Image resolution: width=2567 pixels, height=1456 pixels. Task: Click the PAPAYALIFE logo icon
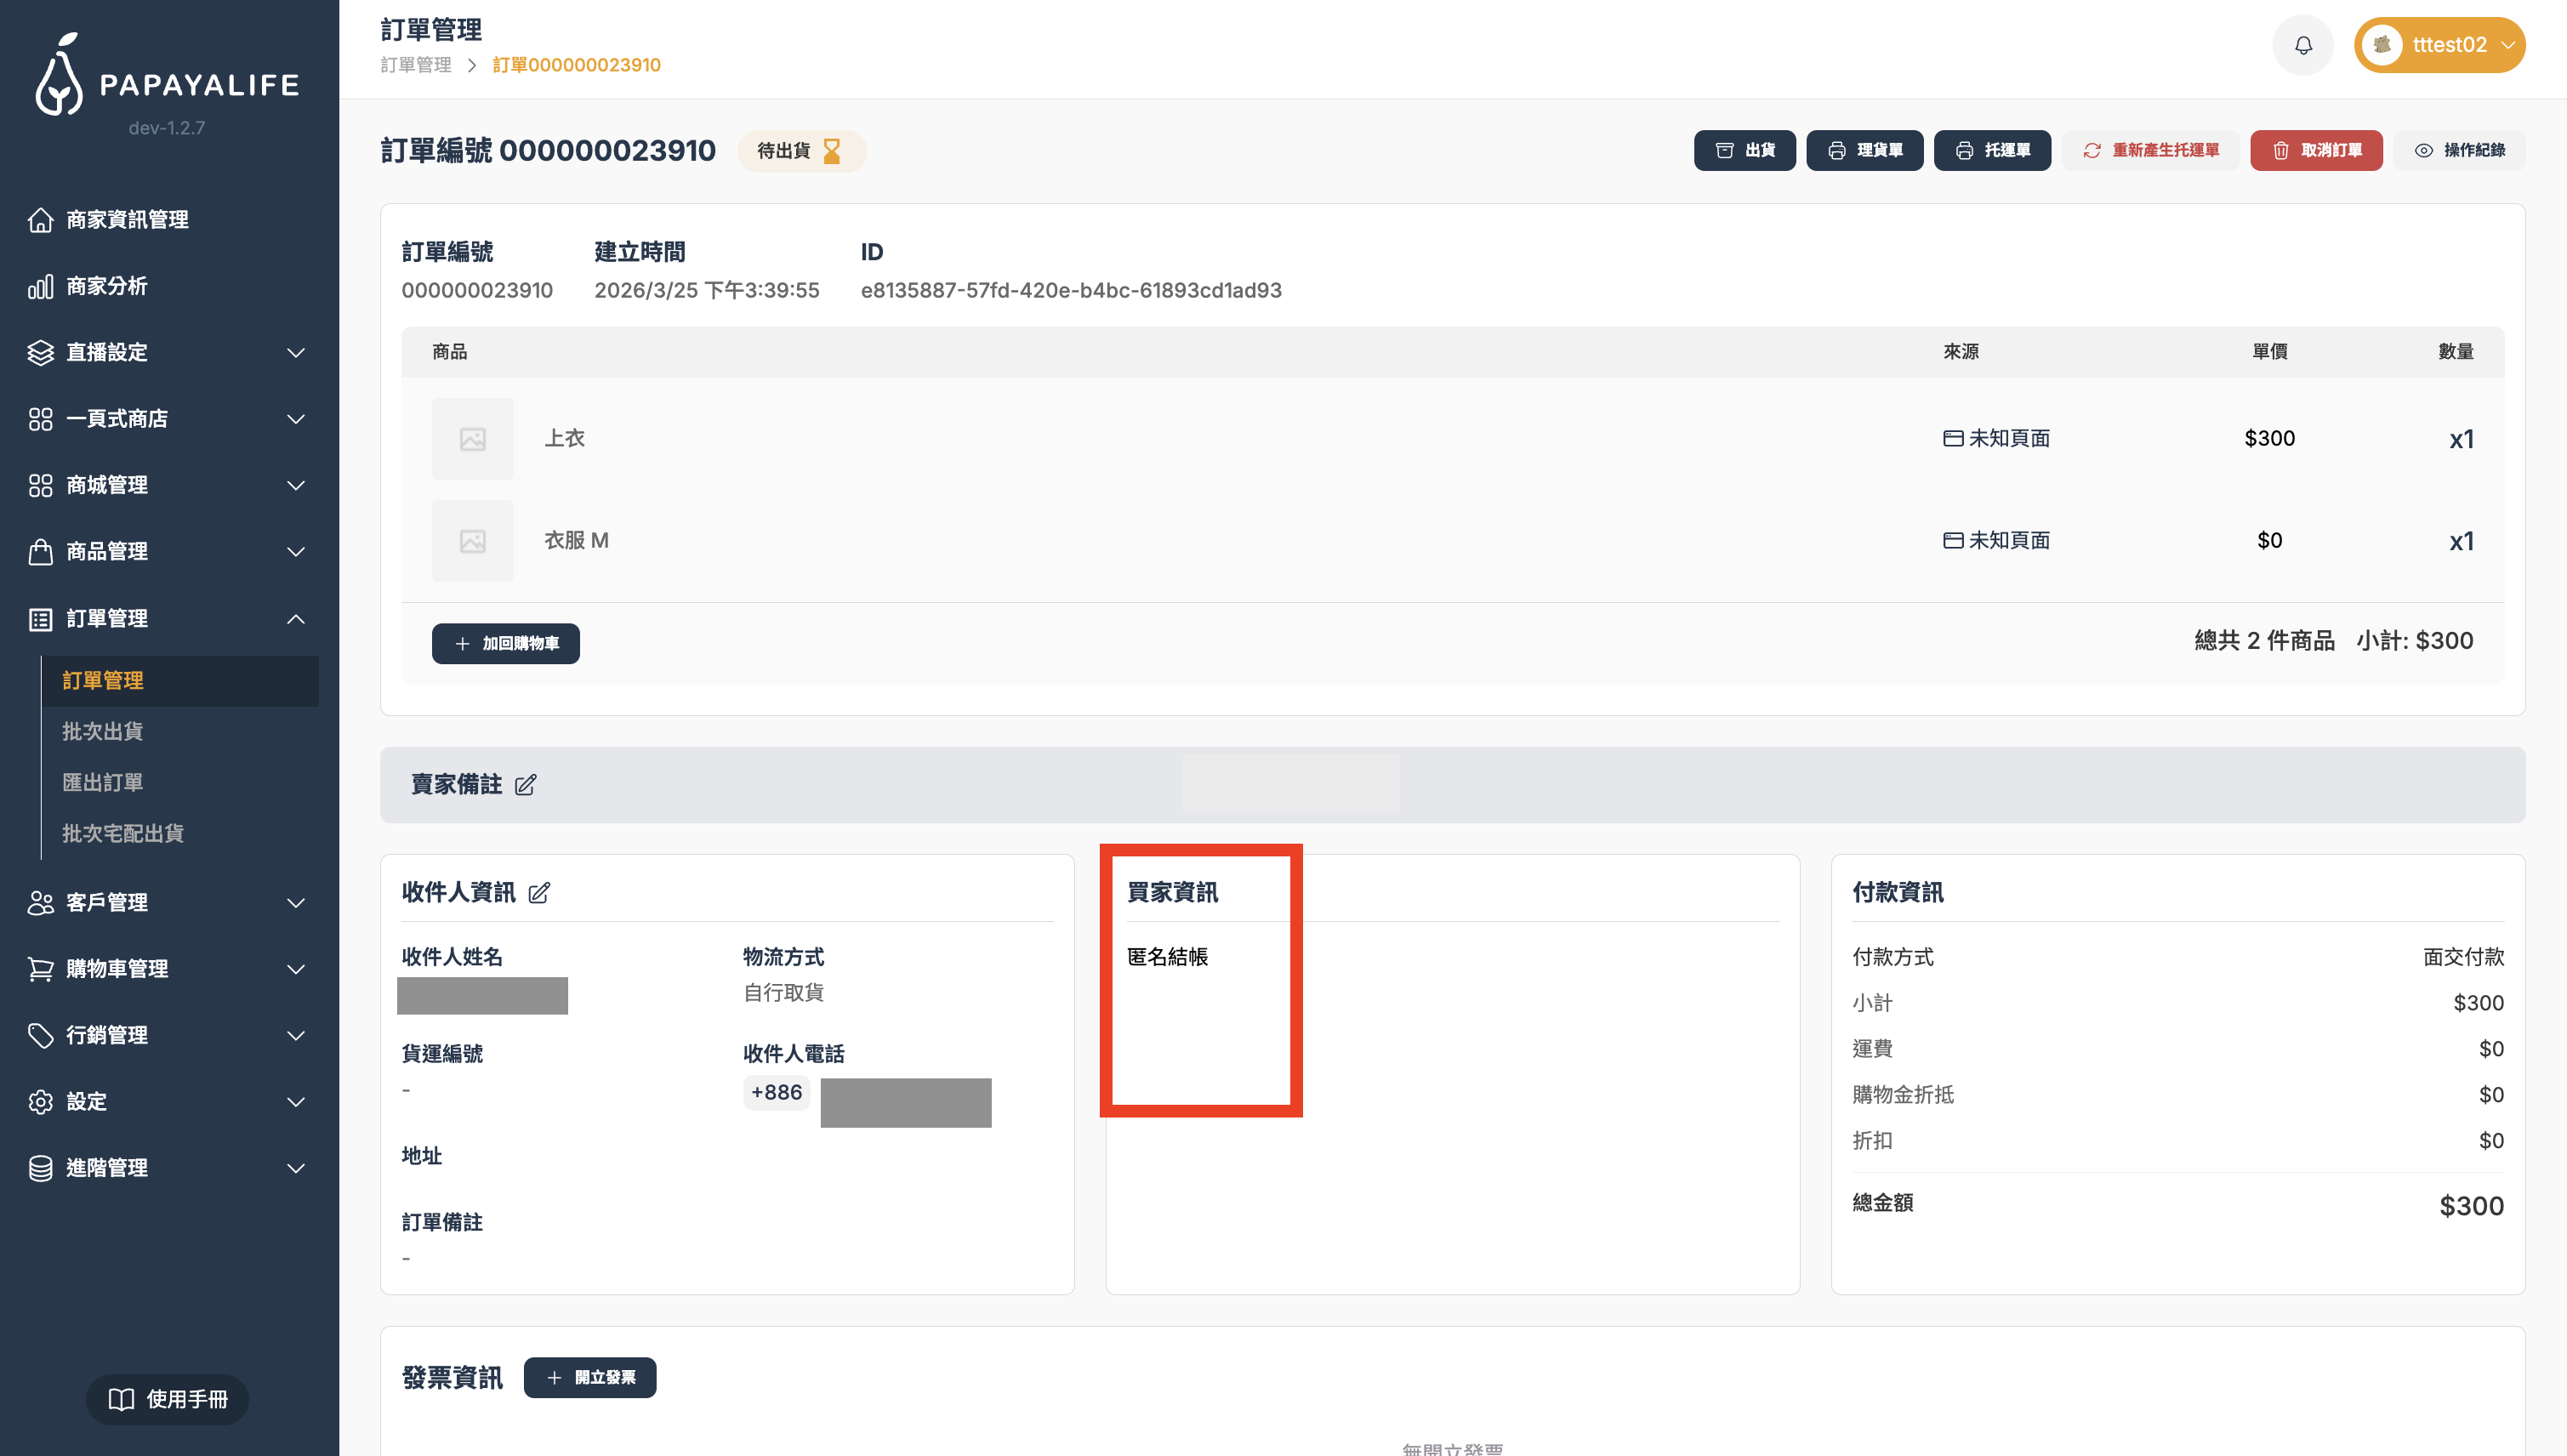click(59, 76)
